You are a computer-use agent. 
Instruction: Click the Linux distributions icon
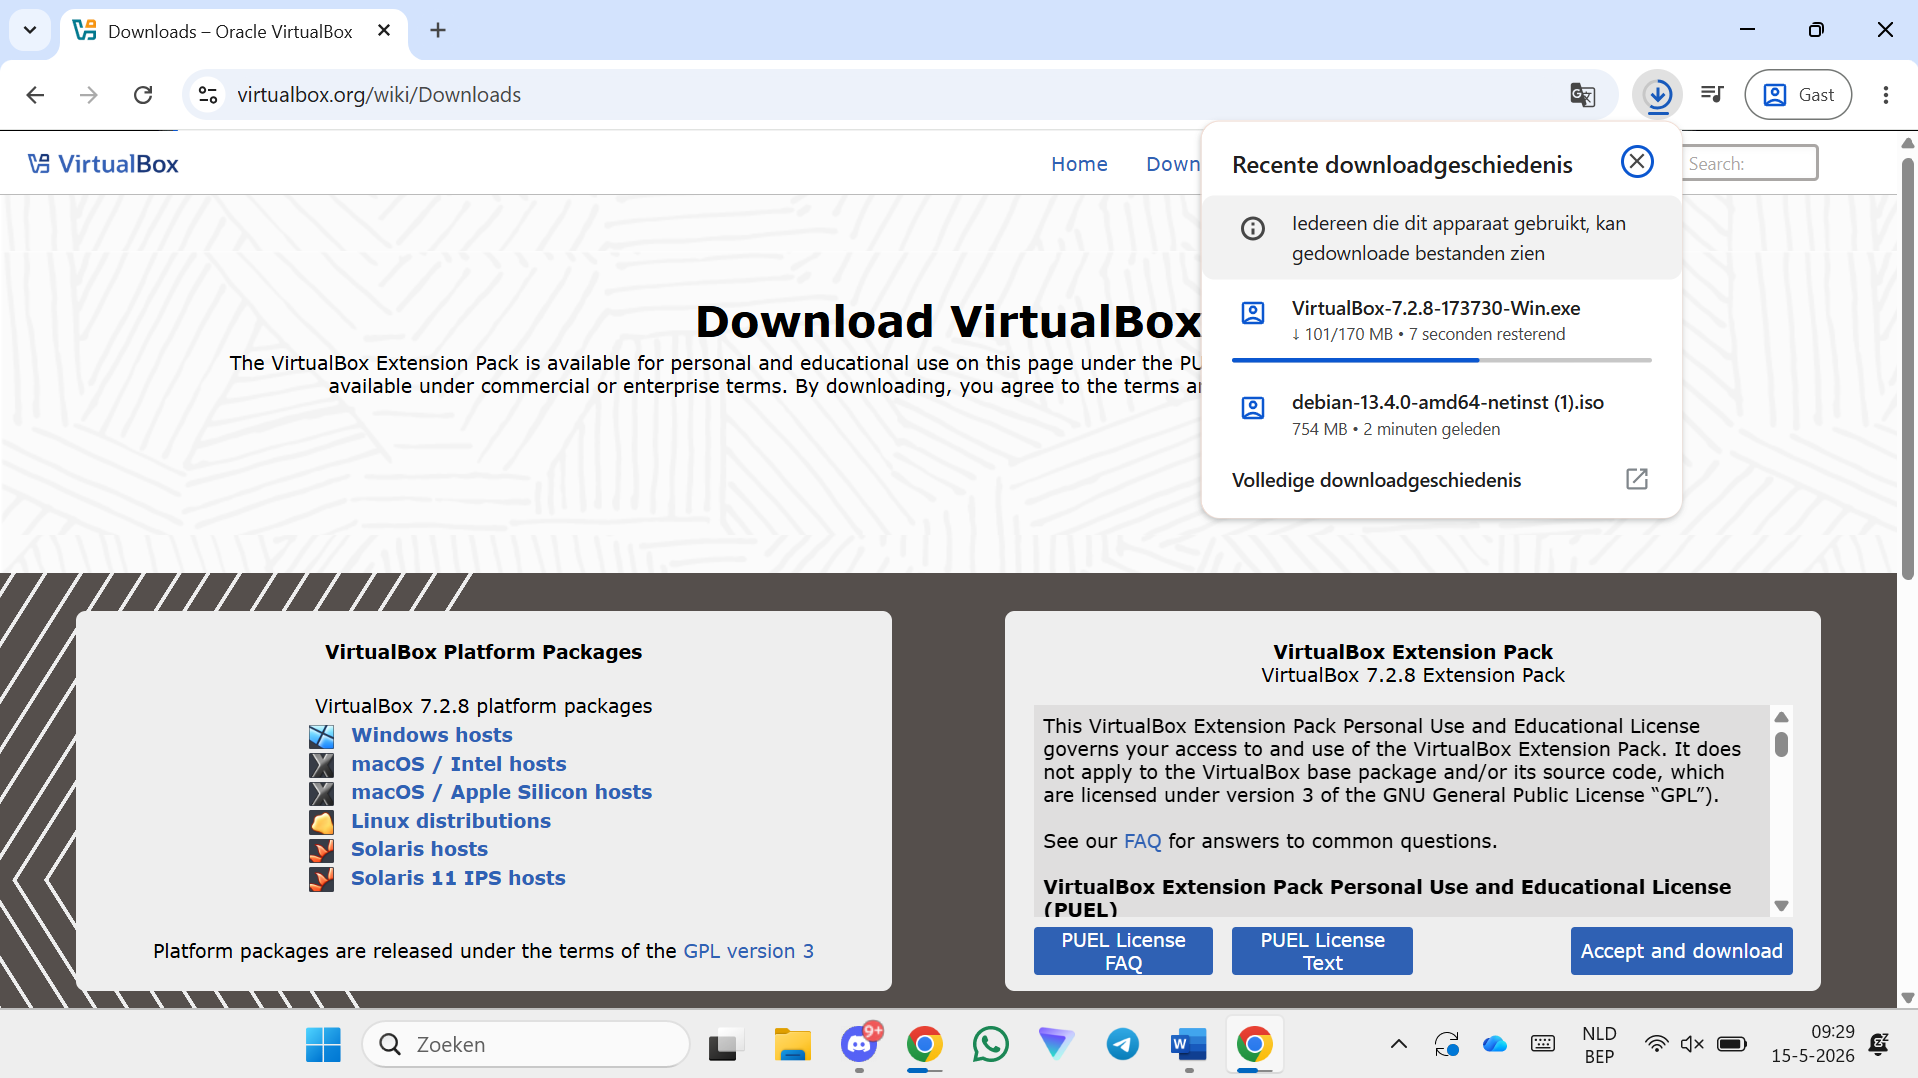point(321,822)
